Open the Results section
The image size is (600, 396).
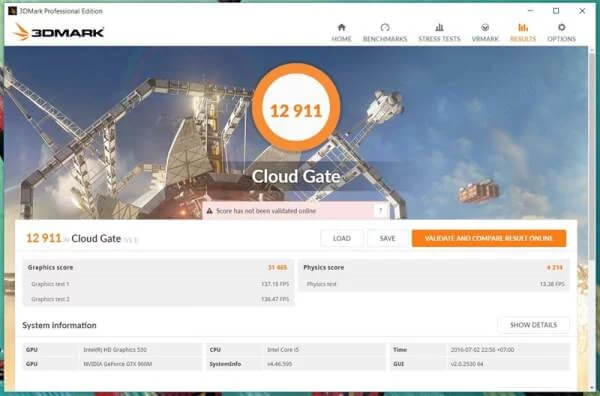[x=523, y=33]
